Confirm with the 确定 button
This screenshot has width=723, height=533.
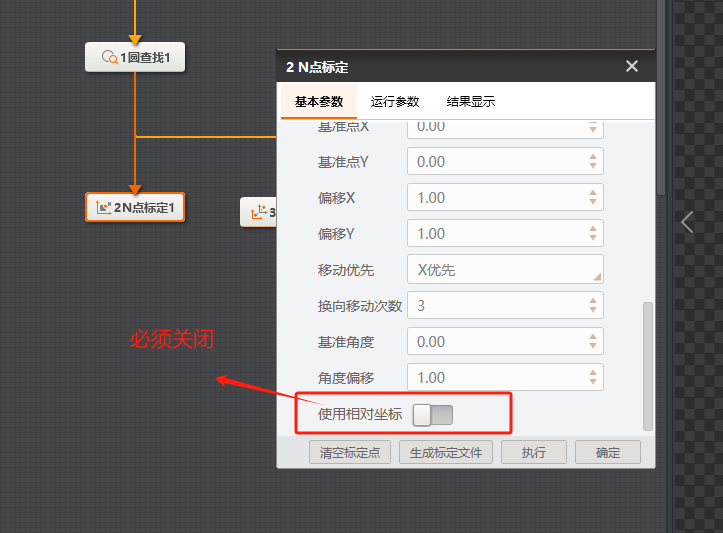(608, 452)
